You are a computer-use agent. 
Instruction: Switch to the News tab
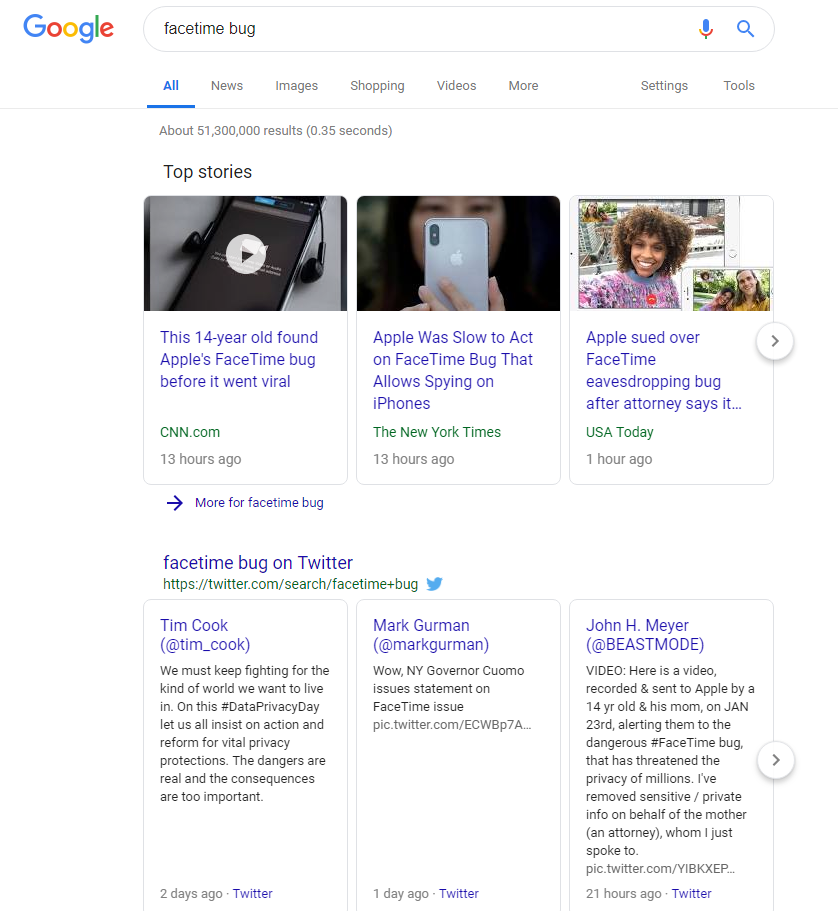point(227,86)
